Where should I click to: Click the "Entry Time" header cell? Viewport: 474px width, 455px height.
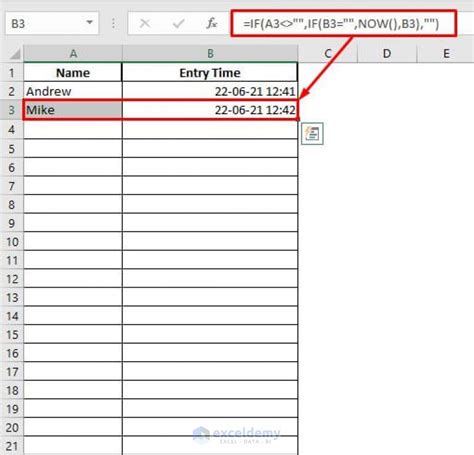tap(210, 72)
